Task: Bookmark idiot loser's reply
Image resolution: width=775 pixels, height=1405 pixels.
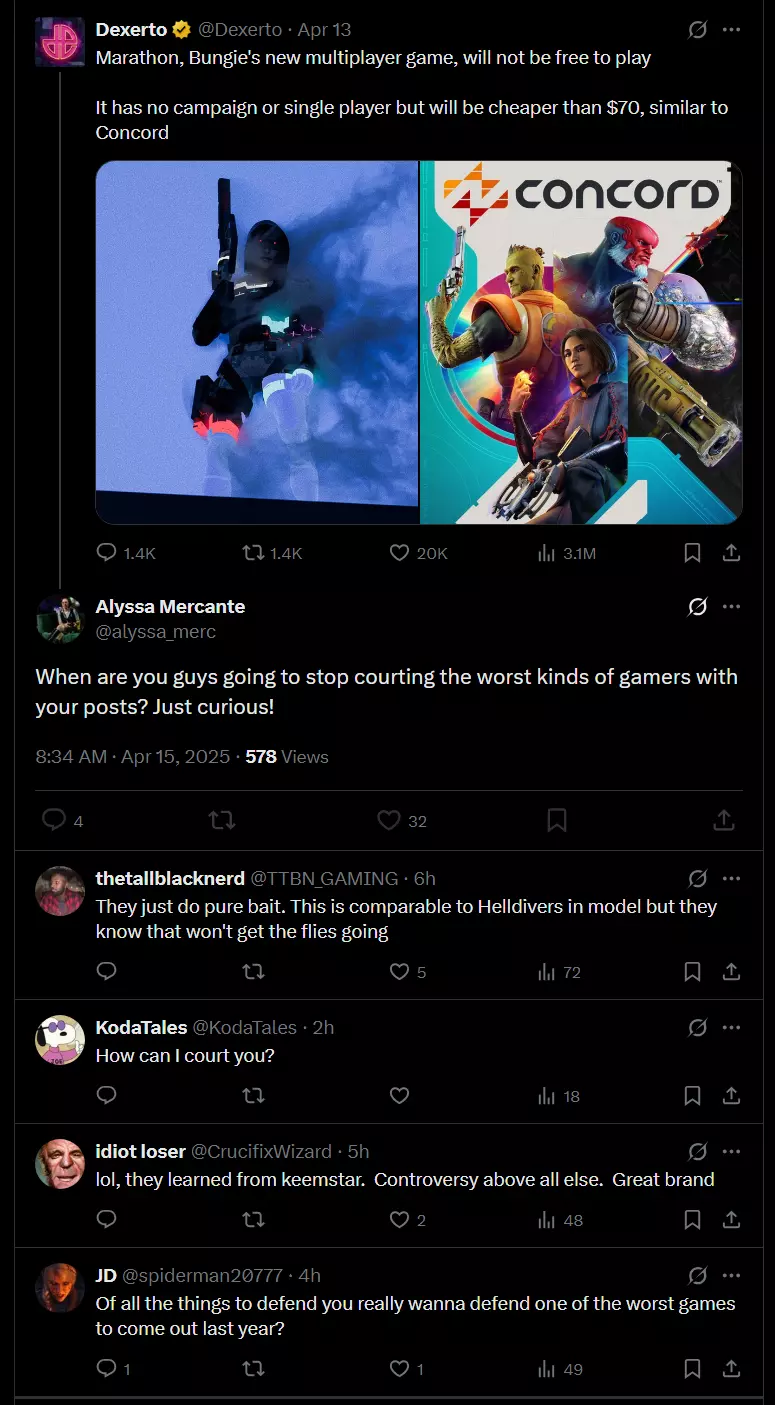Action: coord(692,1220)
